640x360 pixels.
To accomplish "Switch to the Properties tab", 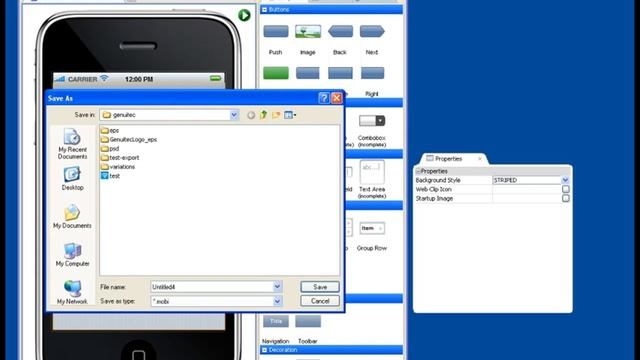I will [448, 158].
